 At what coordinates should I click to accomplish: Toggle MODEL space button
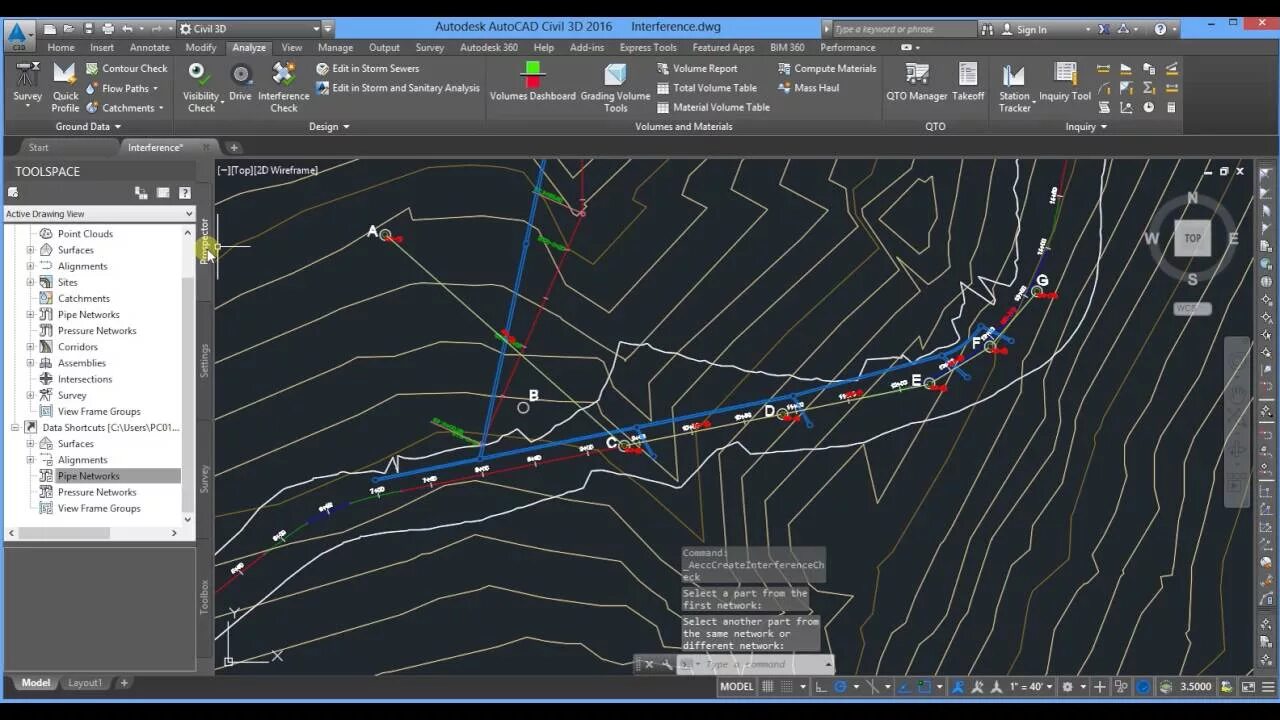tap(737, 687)
